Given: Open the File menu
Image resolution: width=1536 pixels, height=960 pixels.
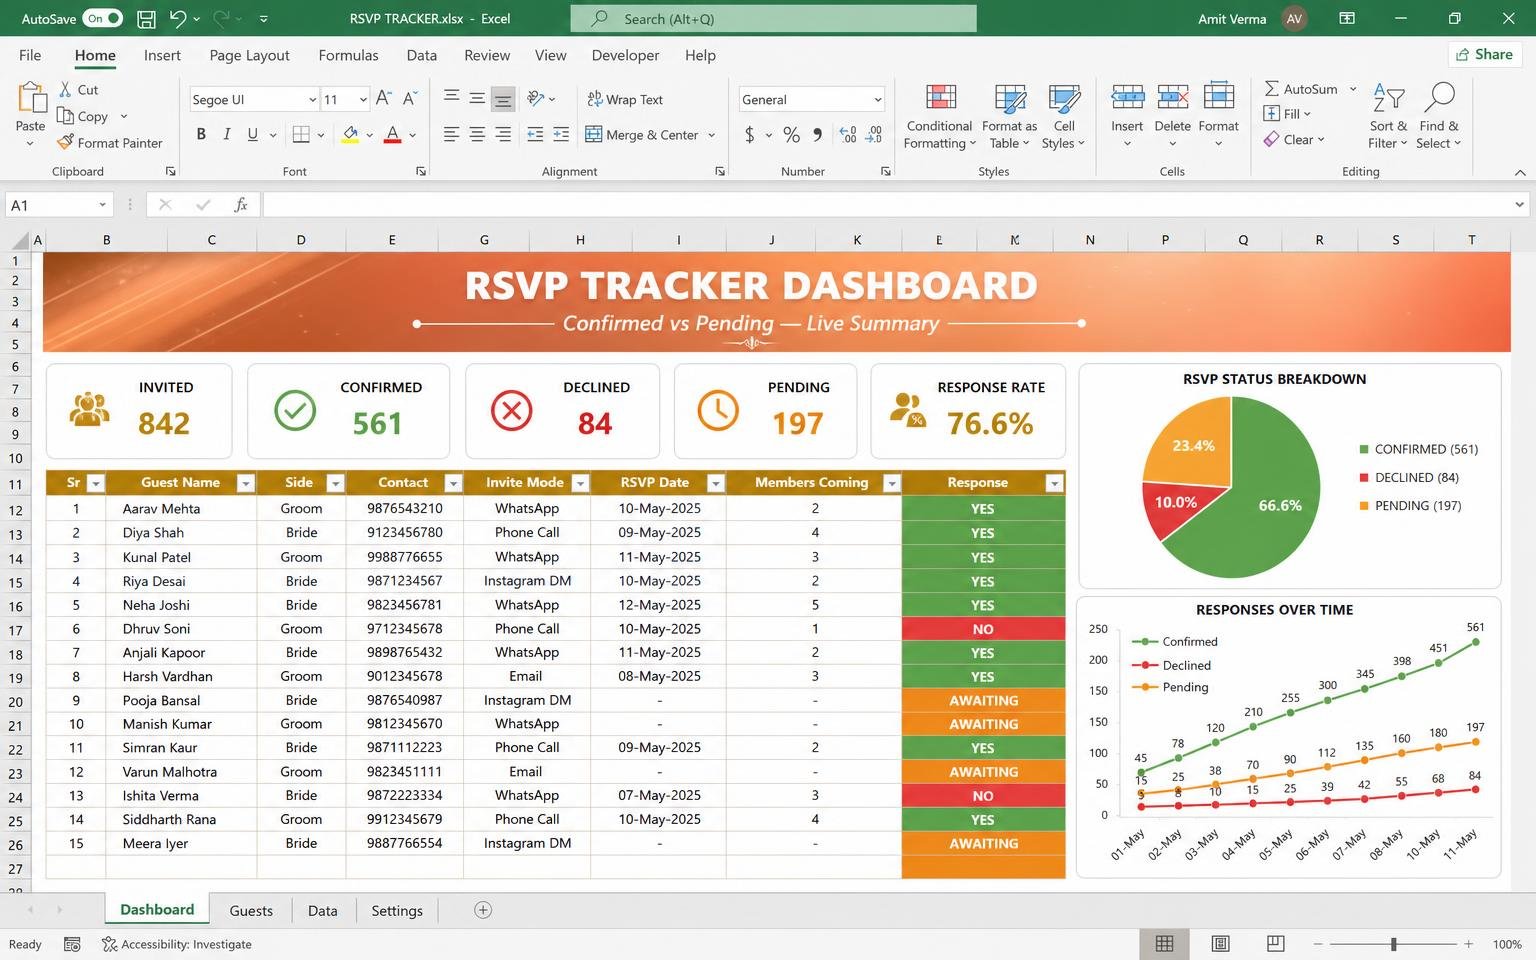Looking at the screenshot, I should [x=30, y=55].
